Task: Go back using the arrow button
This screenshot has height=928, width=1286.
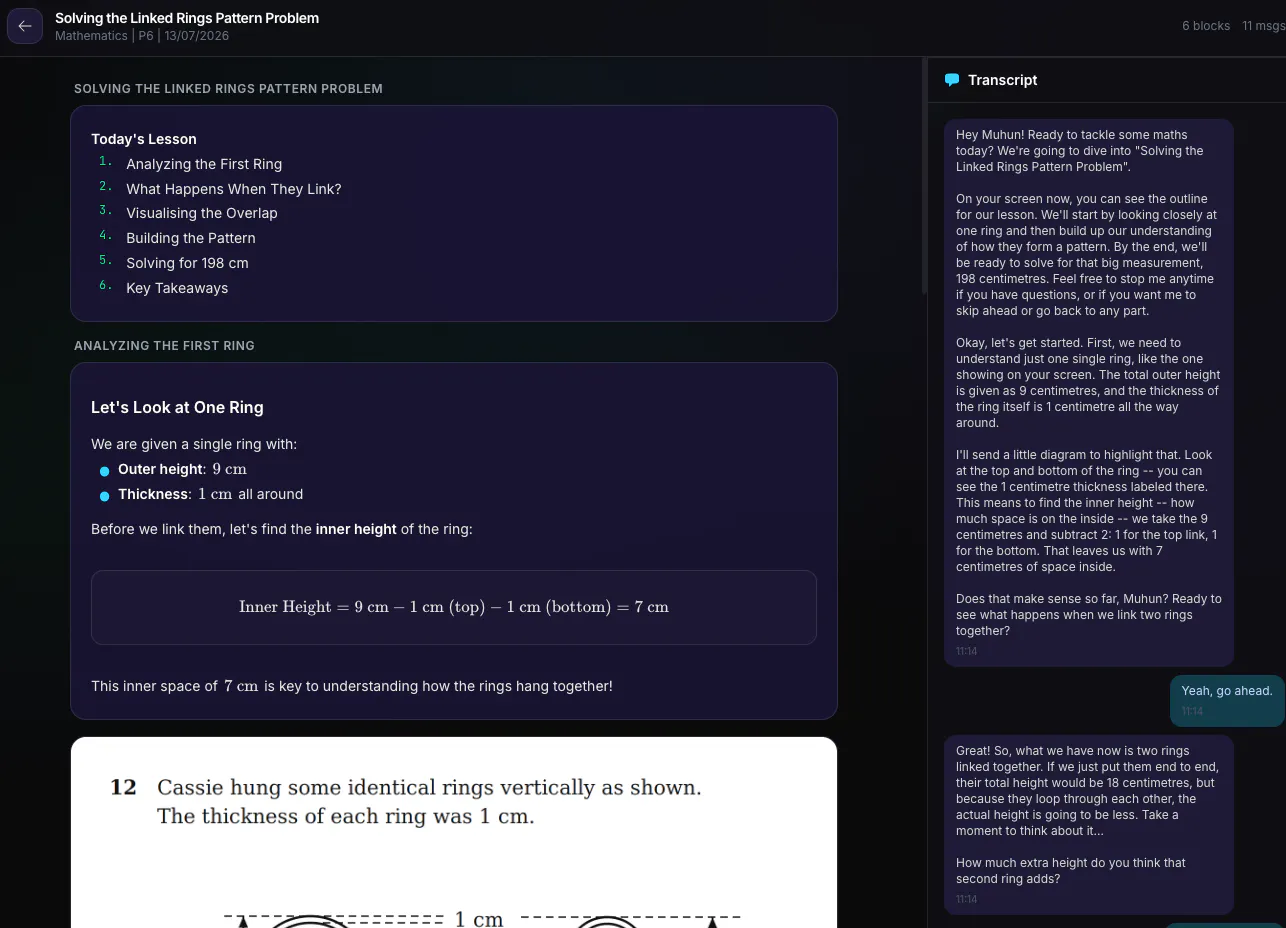Action: pyautogui.click(x=25, y=26)
